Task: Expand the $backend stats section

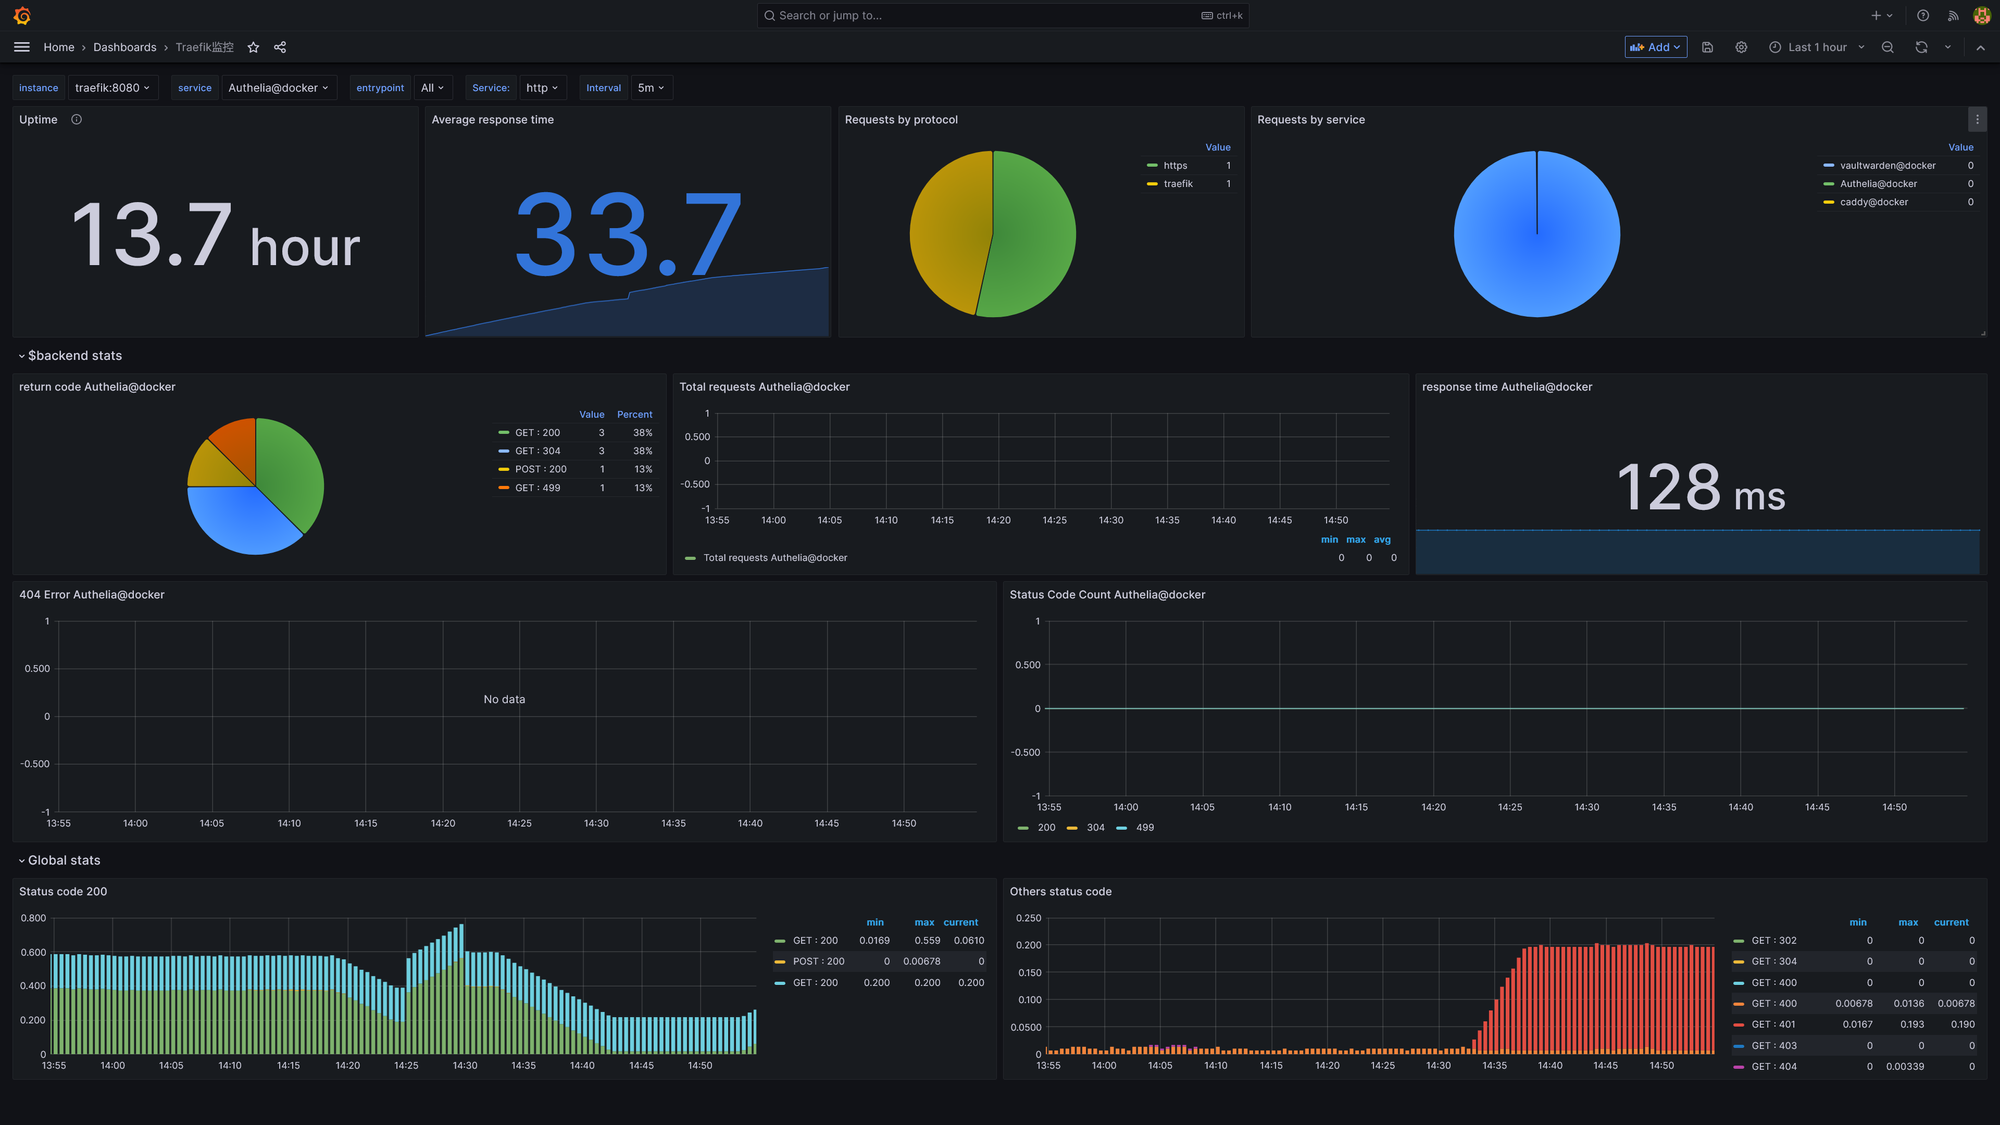Action: pyautogui.click(x=21, y=357)
